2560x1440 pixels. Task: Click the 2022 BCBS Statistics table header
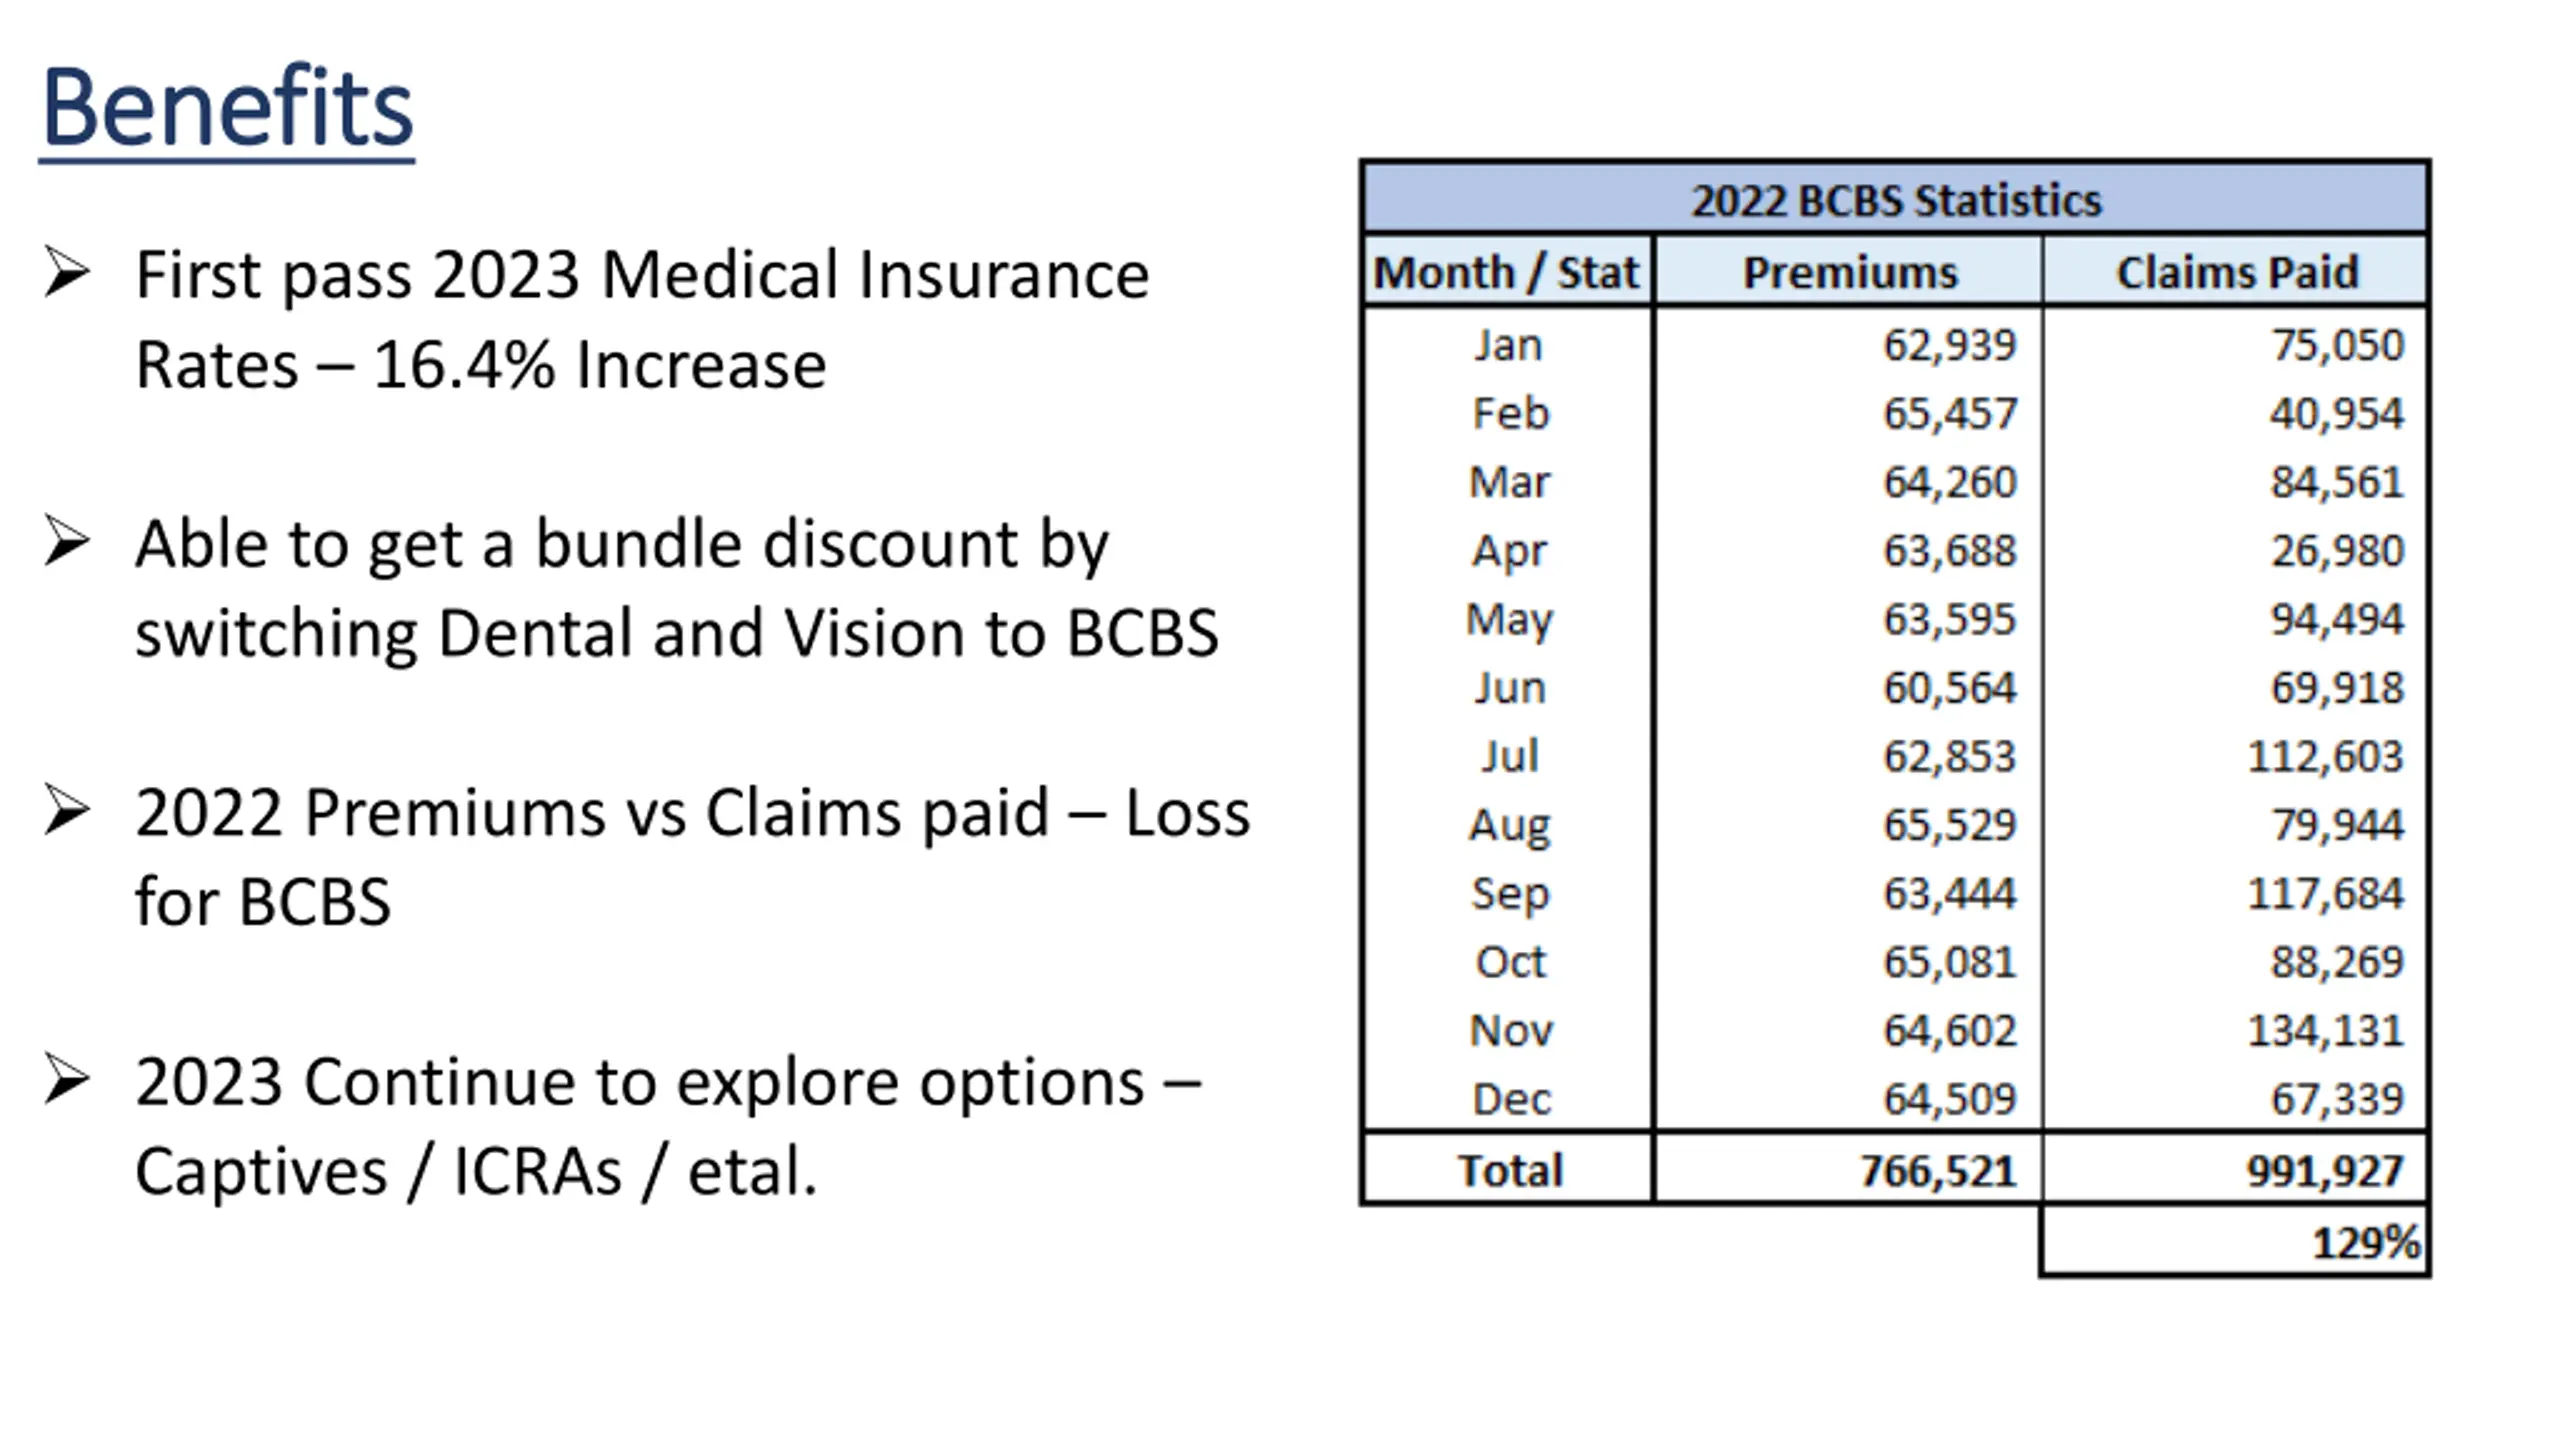click(1896, 200)
